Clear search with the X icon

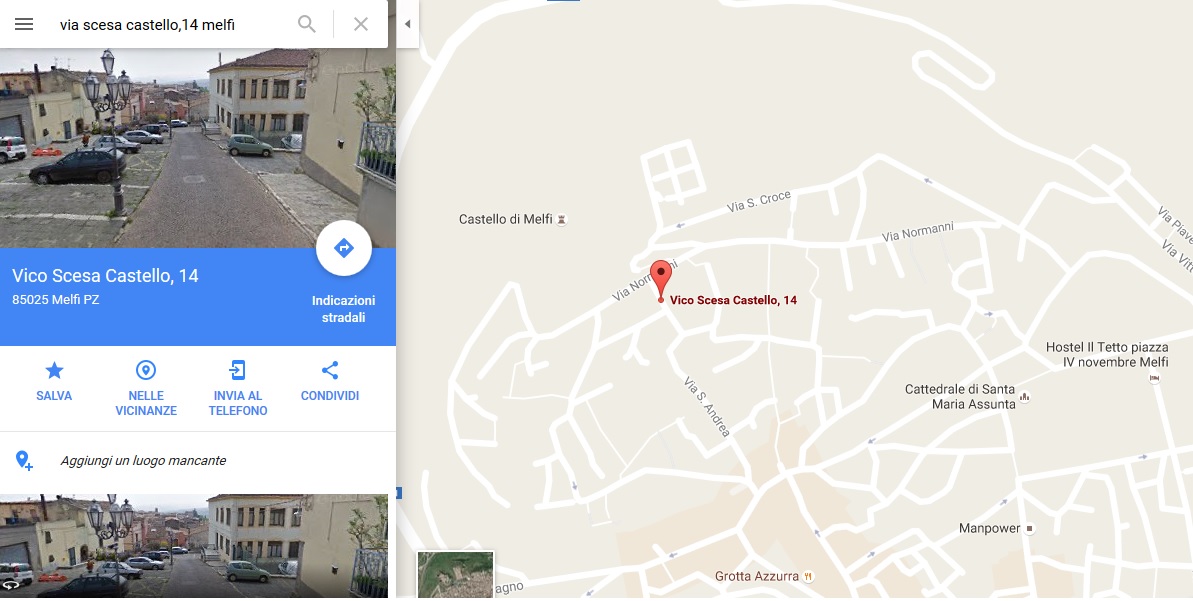[x=361, y=24]
